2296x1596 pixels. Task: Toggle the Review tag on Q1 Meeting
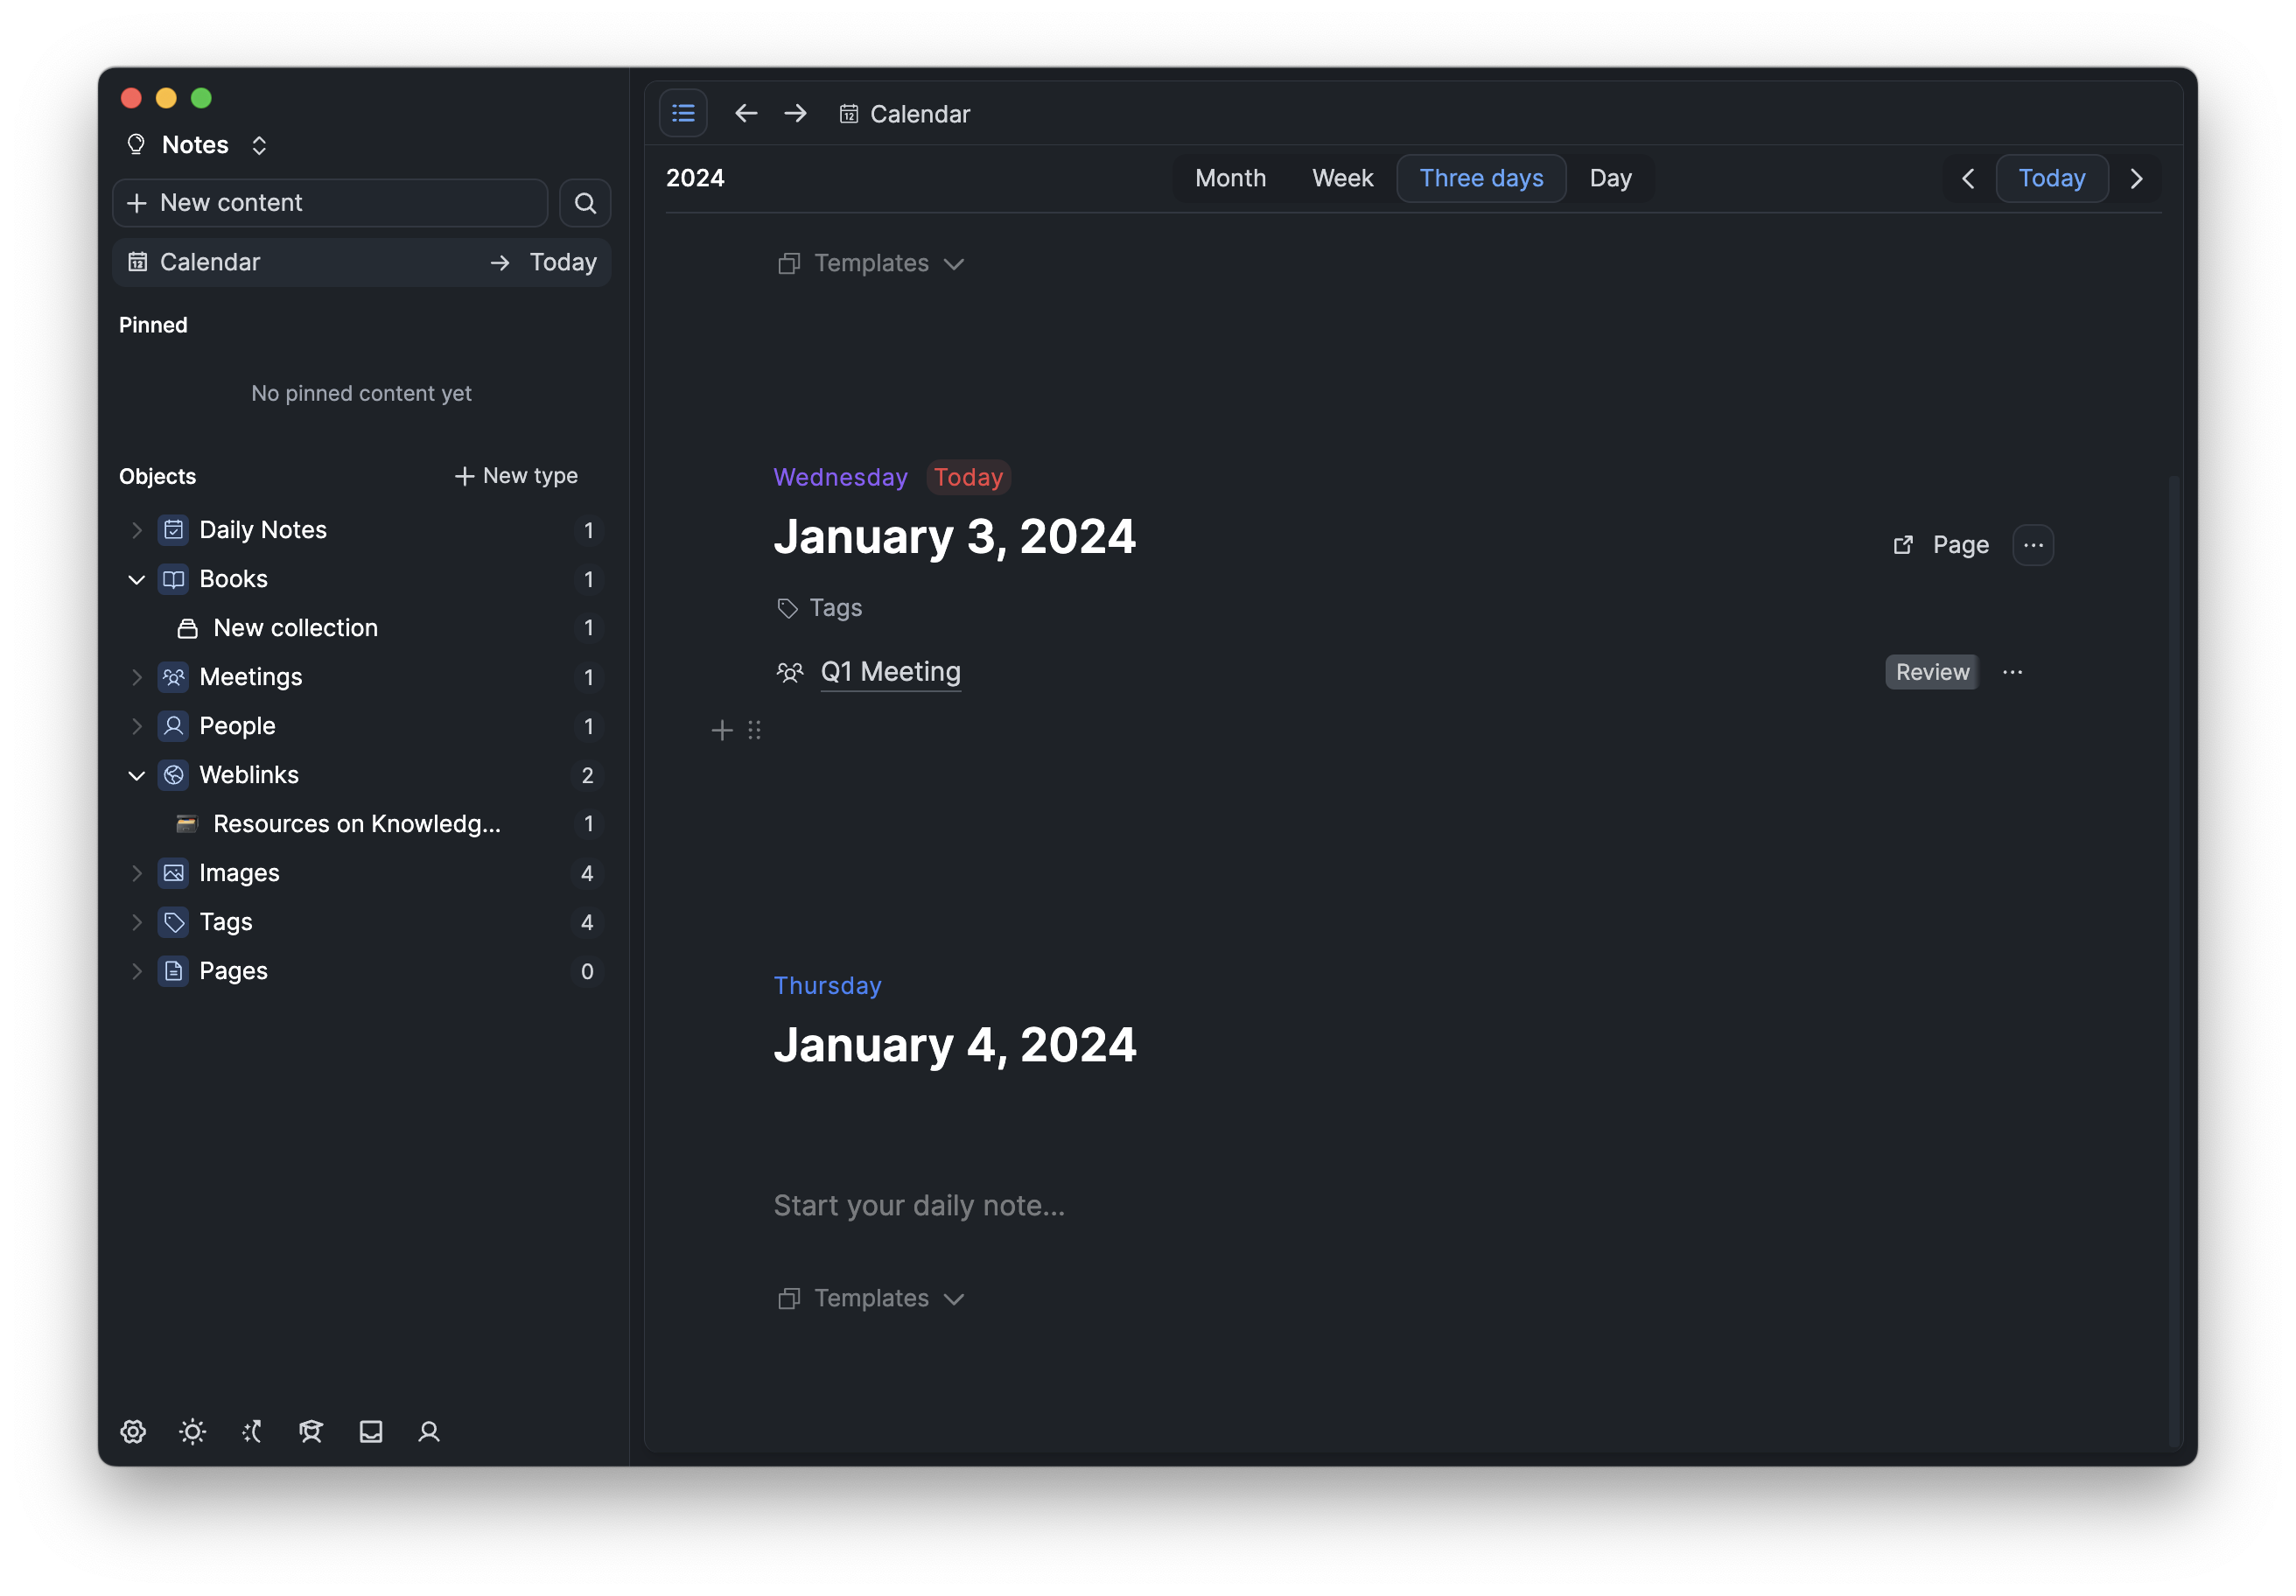tap(1931, 672)
